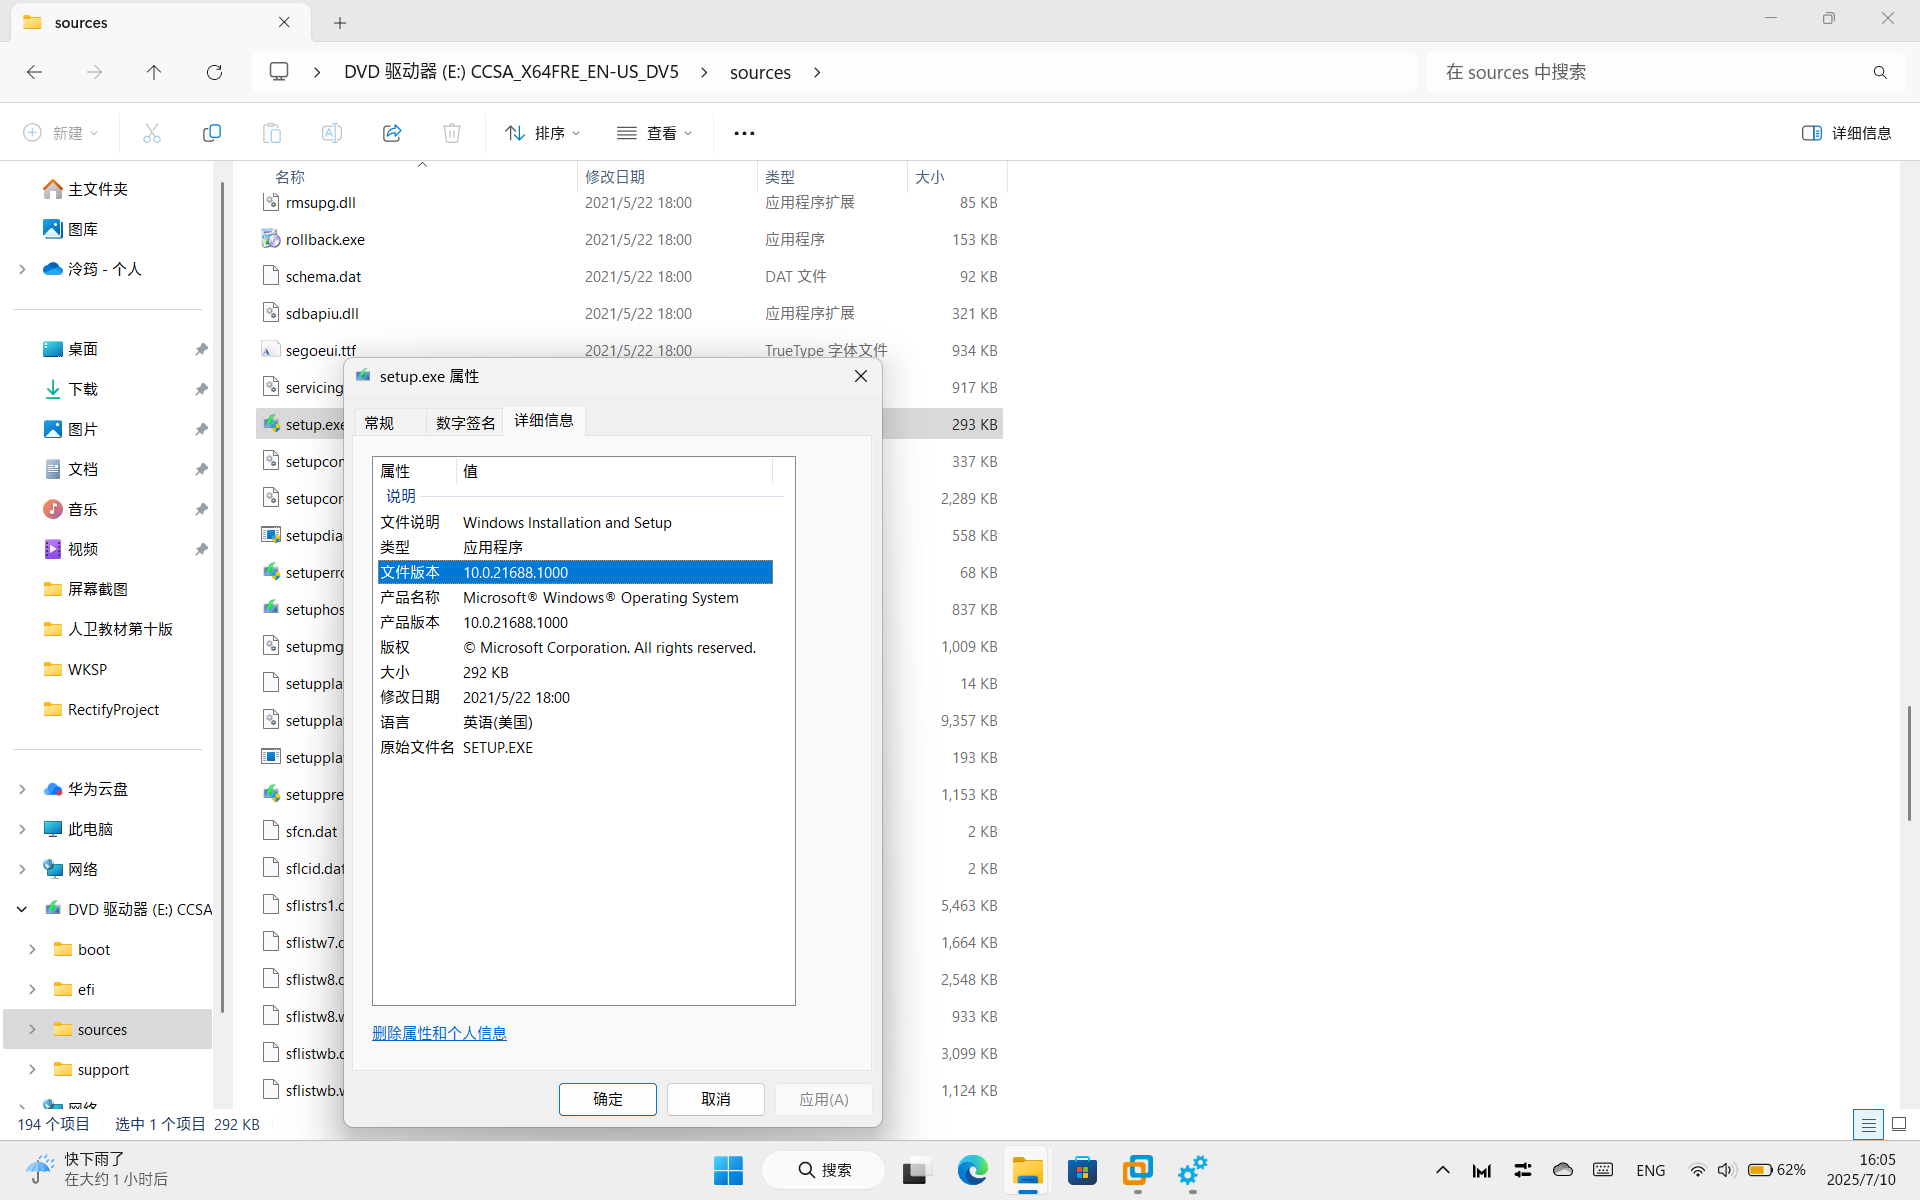The image size is (1920, 1200).
Task: Switch to the 数字签名 tab
Action: point(465,423)
